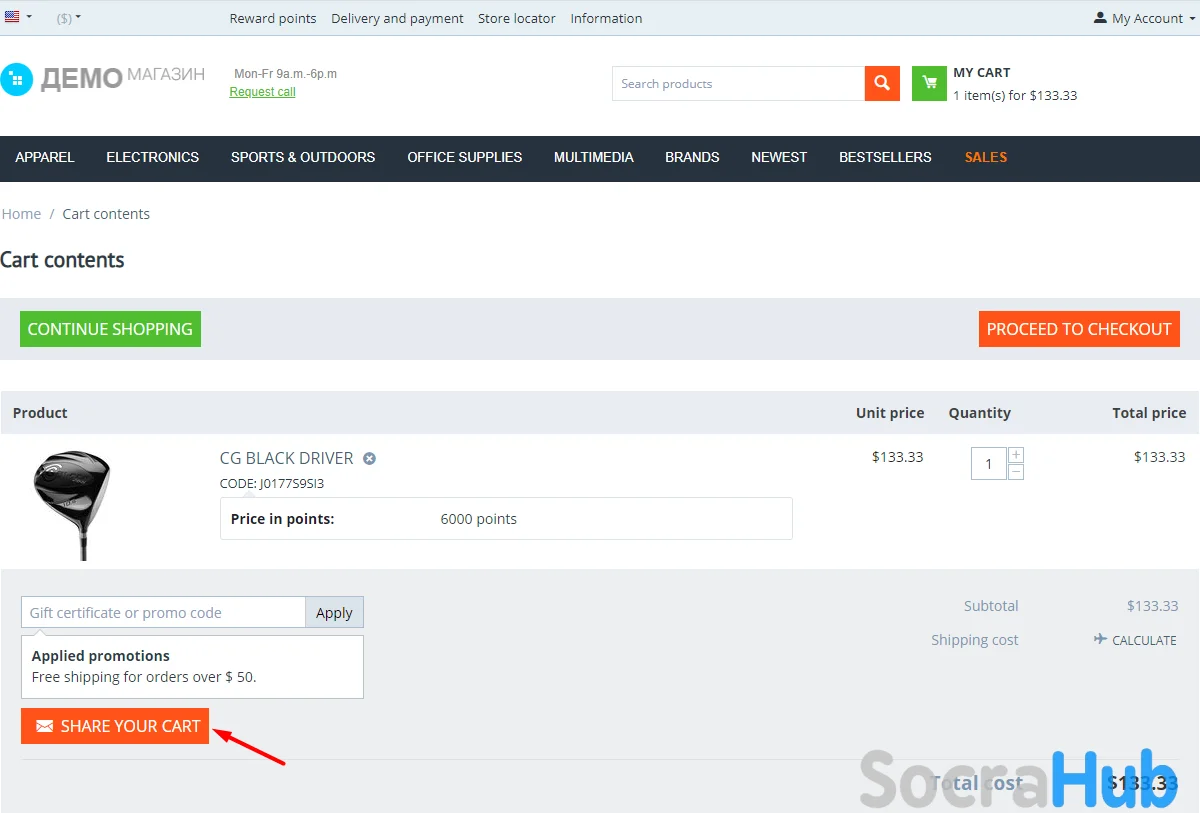
Task: Open the US flag language dropdown
Action: click(18, 17)
